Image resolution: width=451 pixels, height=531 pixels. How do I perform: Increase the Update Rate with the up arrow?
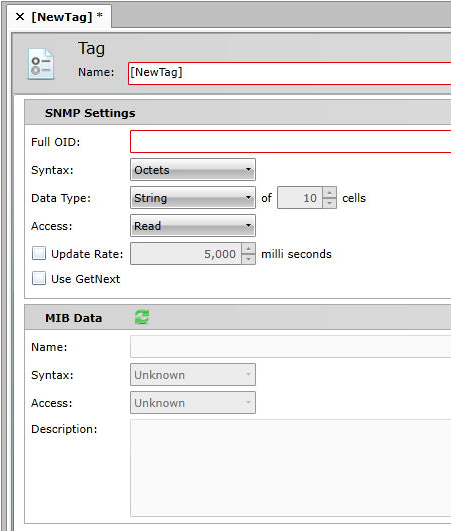(x=249, y=248)
